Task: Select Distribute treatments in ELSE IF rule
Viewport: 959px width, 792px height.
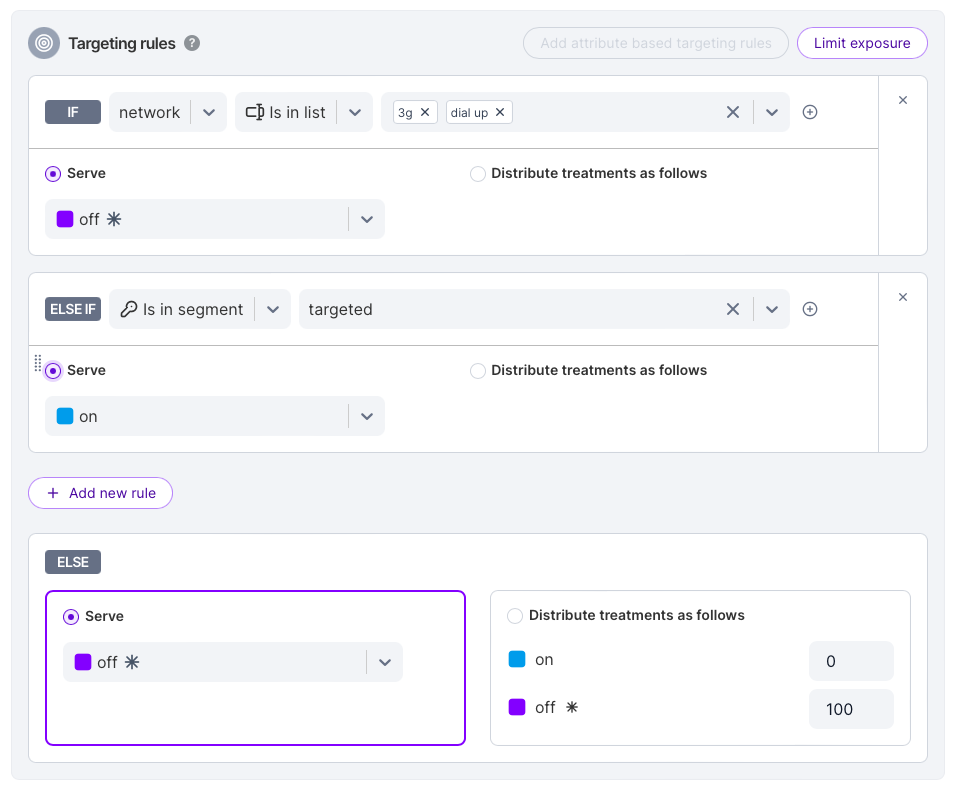Action: click(x=478, y=371)
